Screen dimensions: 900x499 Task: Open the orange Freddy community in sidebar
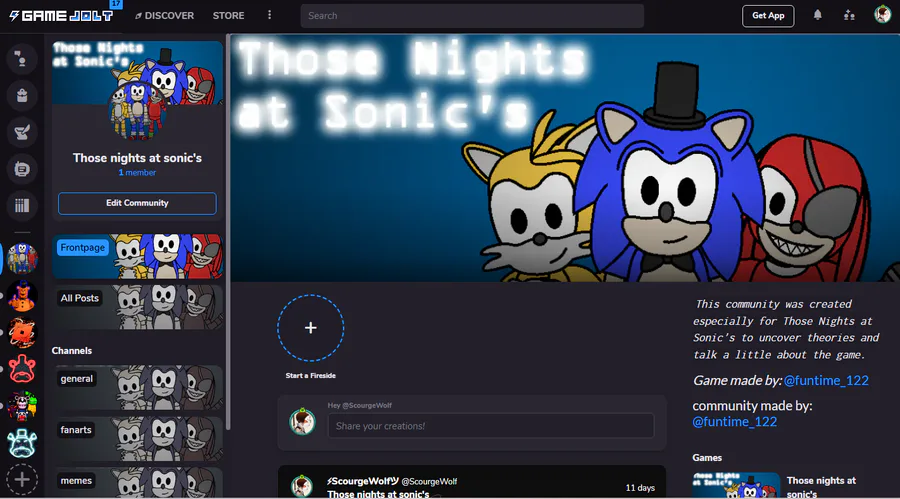click(22, 296)
